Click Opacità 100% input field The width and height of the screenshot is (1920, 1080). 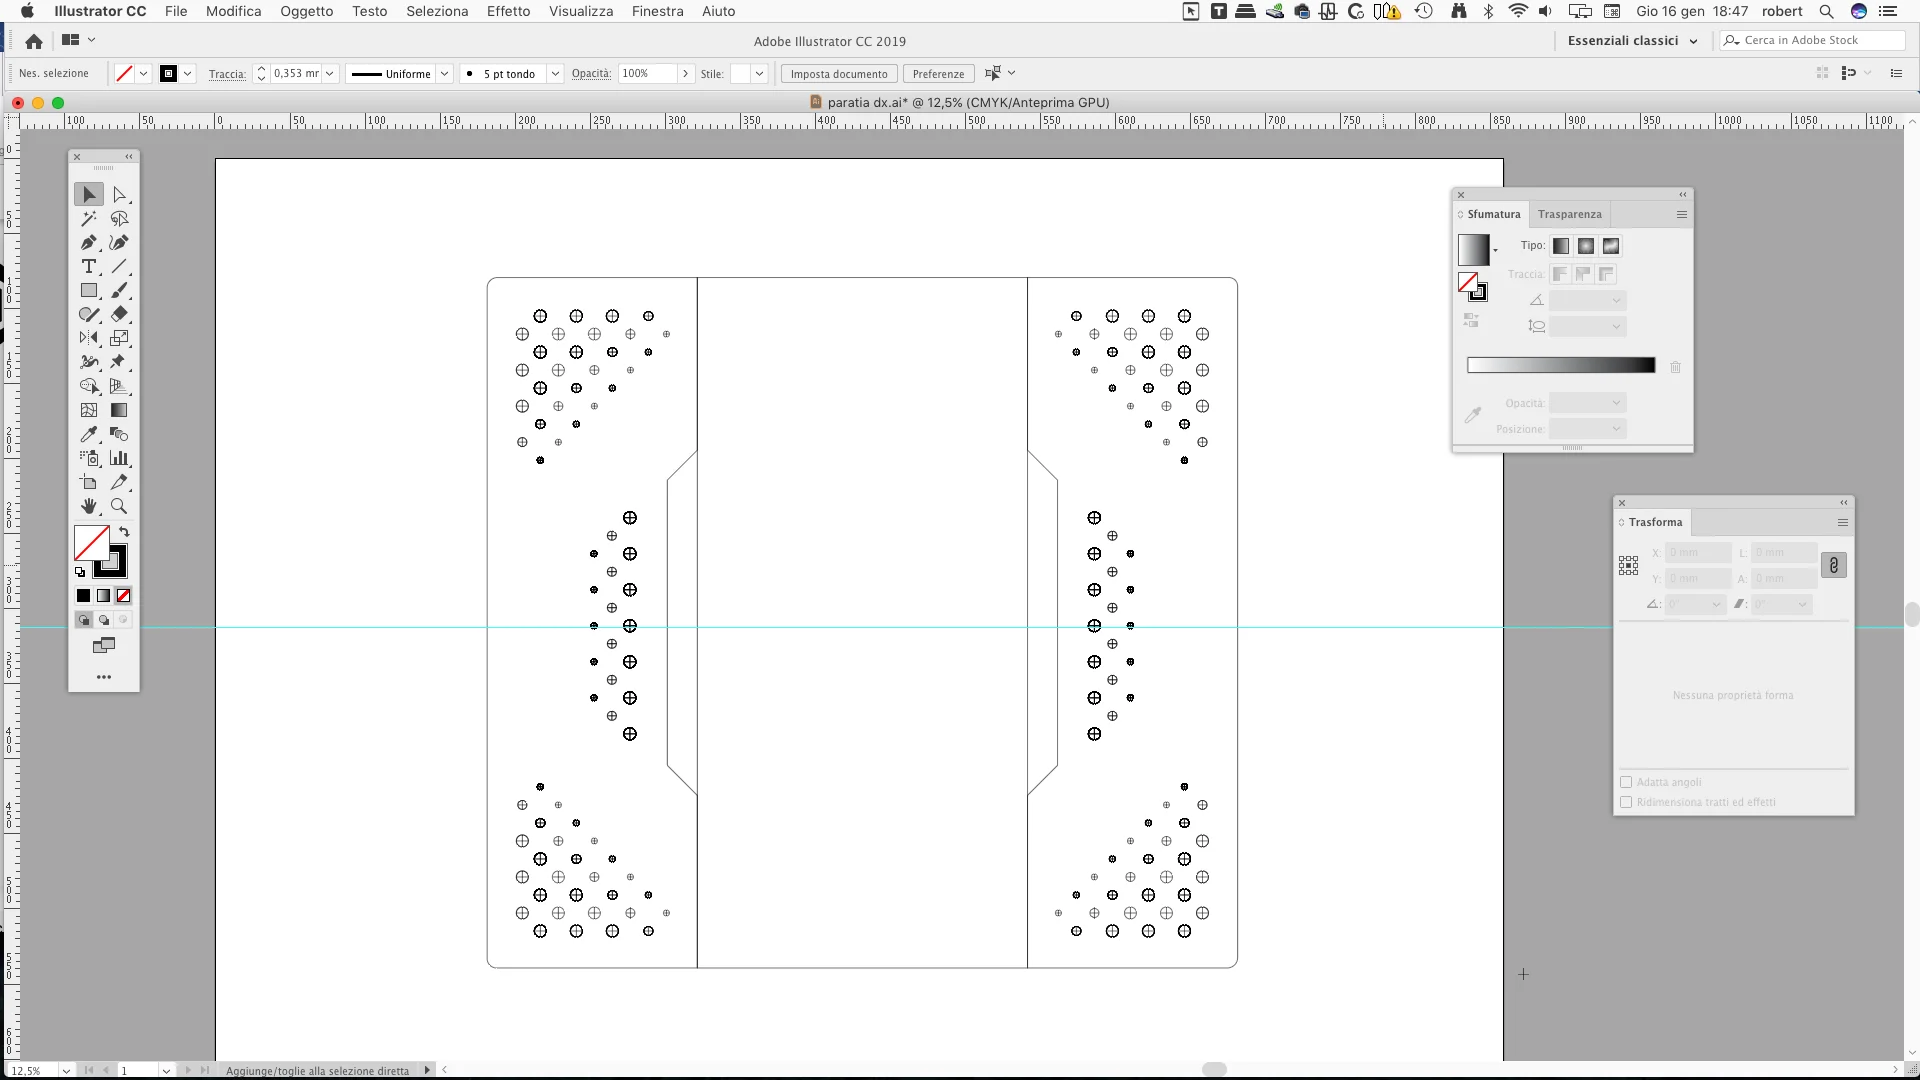point(647,73)
